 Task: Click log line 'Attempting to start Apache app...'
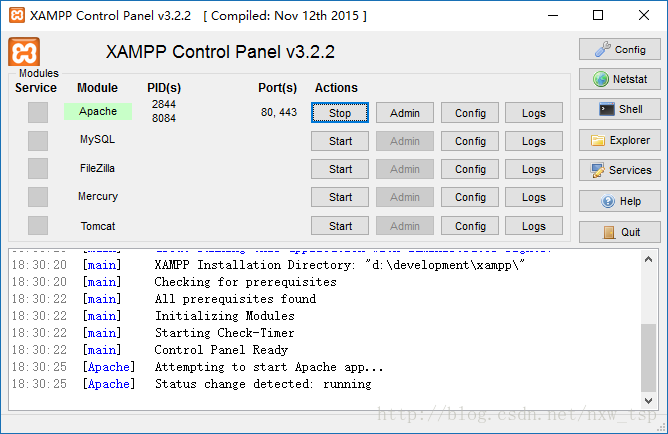(x=269, y=367)
